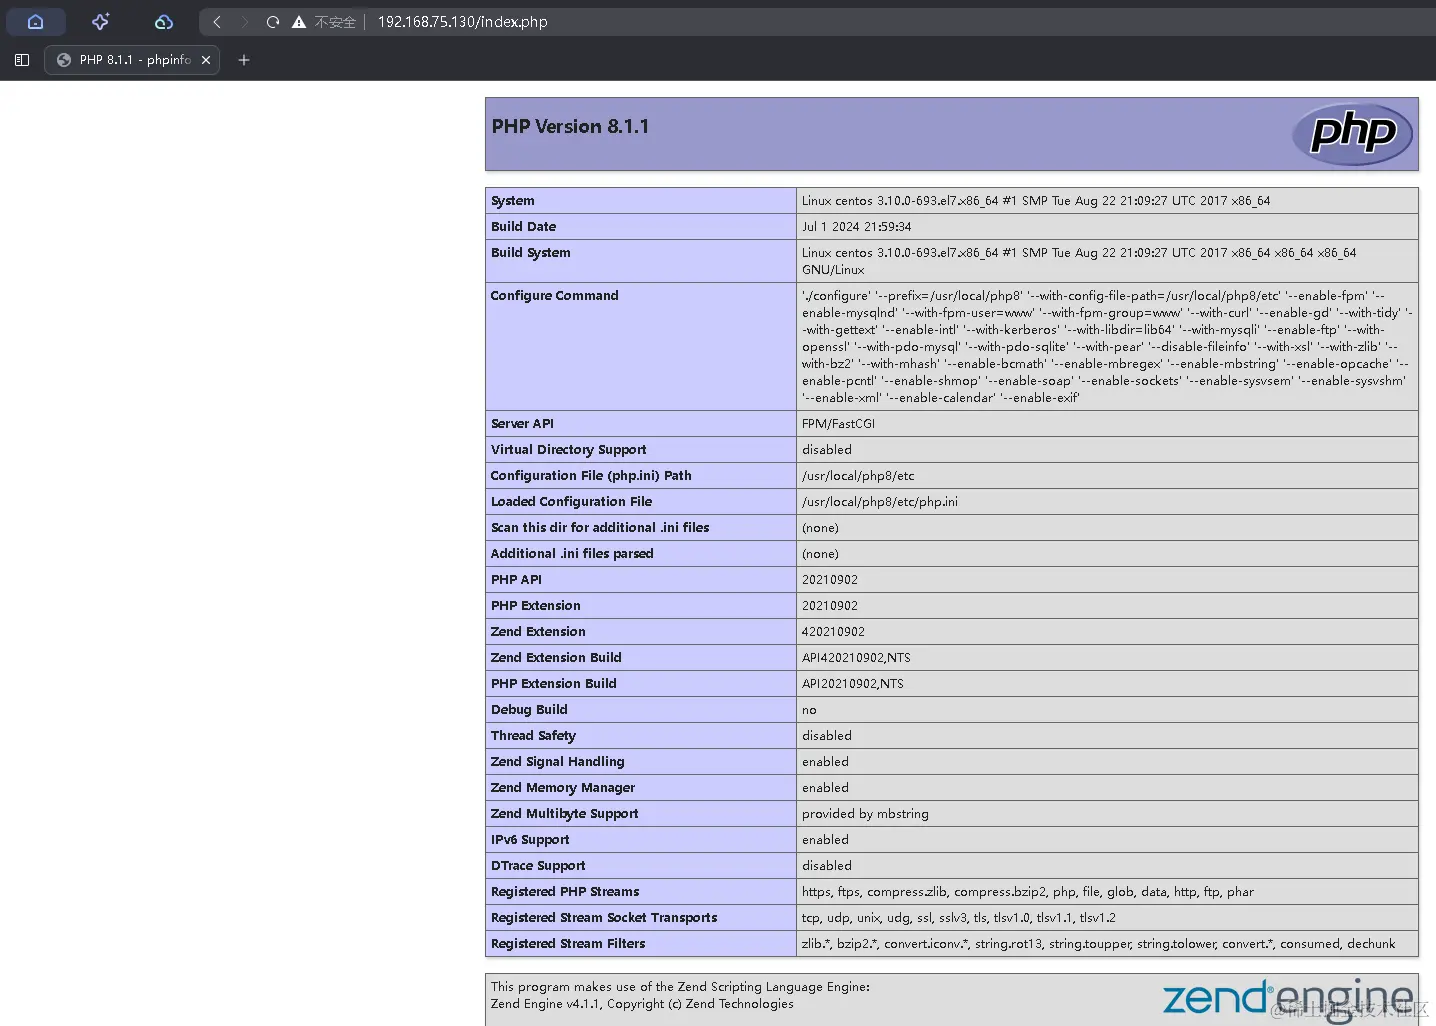This screenshot has height=1026, width=1436.
Task: Click the not-secure warning triangle icon
Action: (299, 21)
